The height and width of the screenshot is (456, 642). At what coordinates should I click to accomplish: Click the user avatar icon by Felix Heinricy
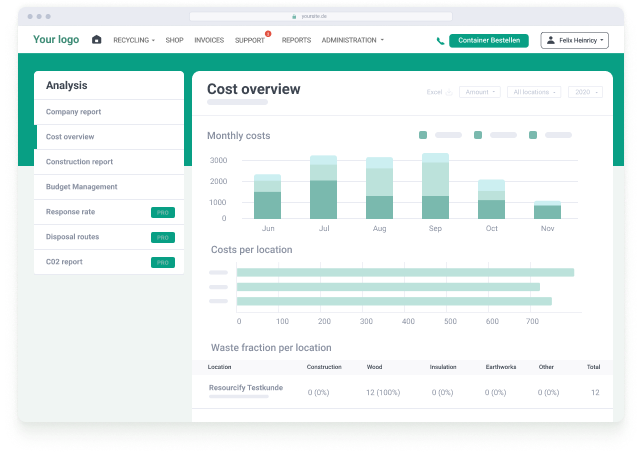[551, 40]
